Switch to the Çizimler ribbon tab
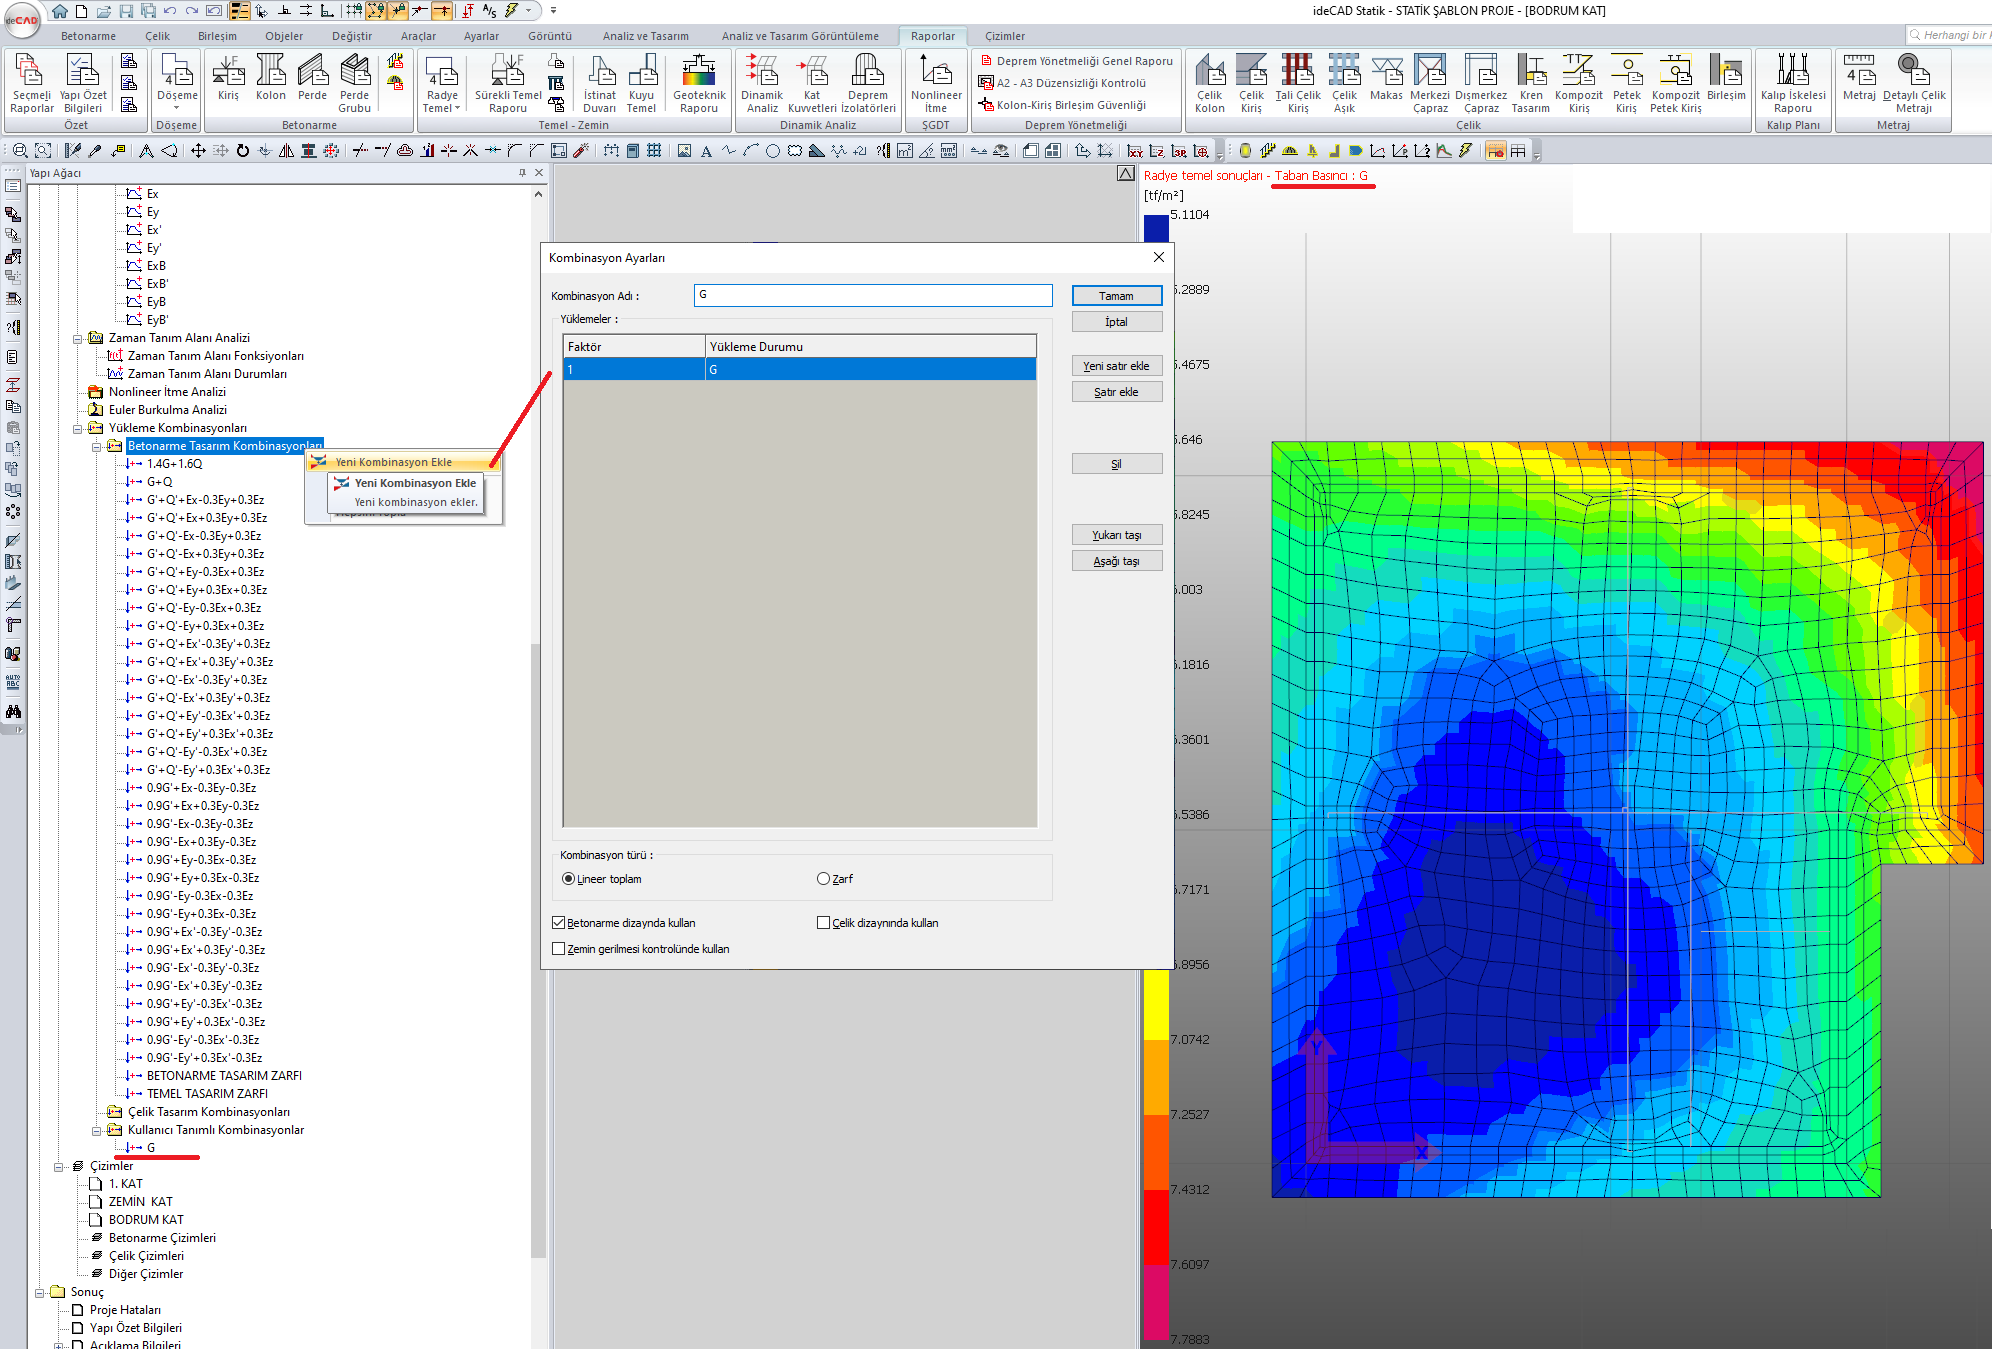 pyautogui.click(x=1004, y=36)
